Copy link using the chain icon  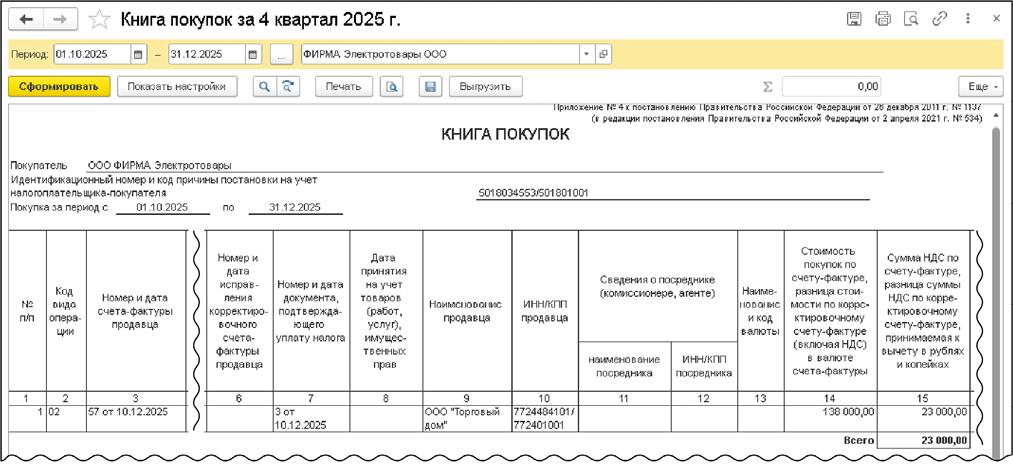(939, 19)
